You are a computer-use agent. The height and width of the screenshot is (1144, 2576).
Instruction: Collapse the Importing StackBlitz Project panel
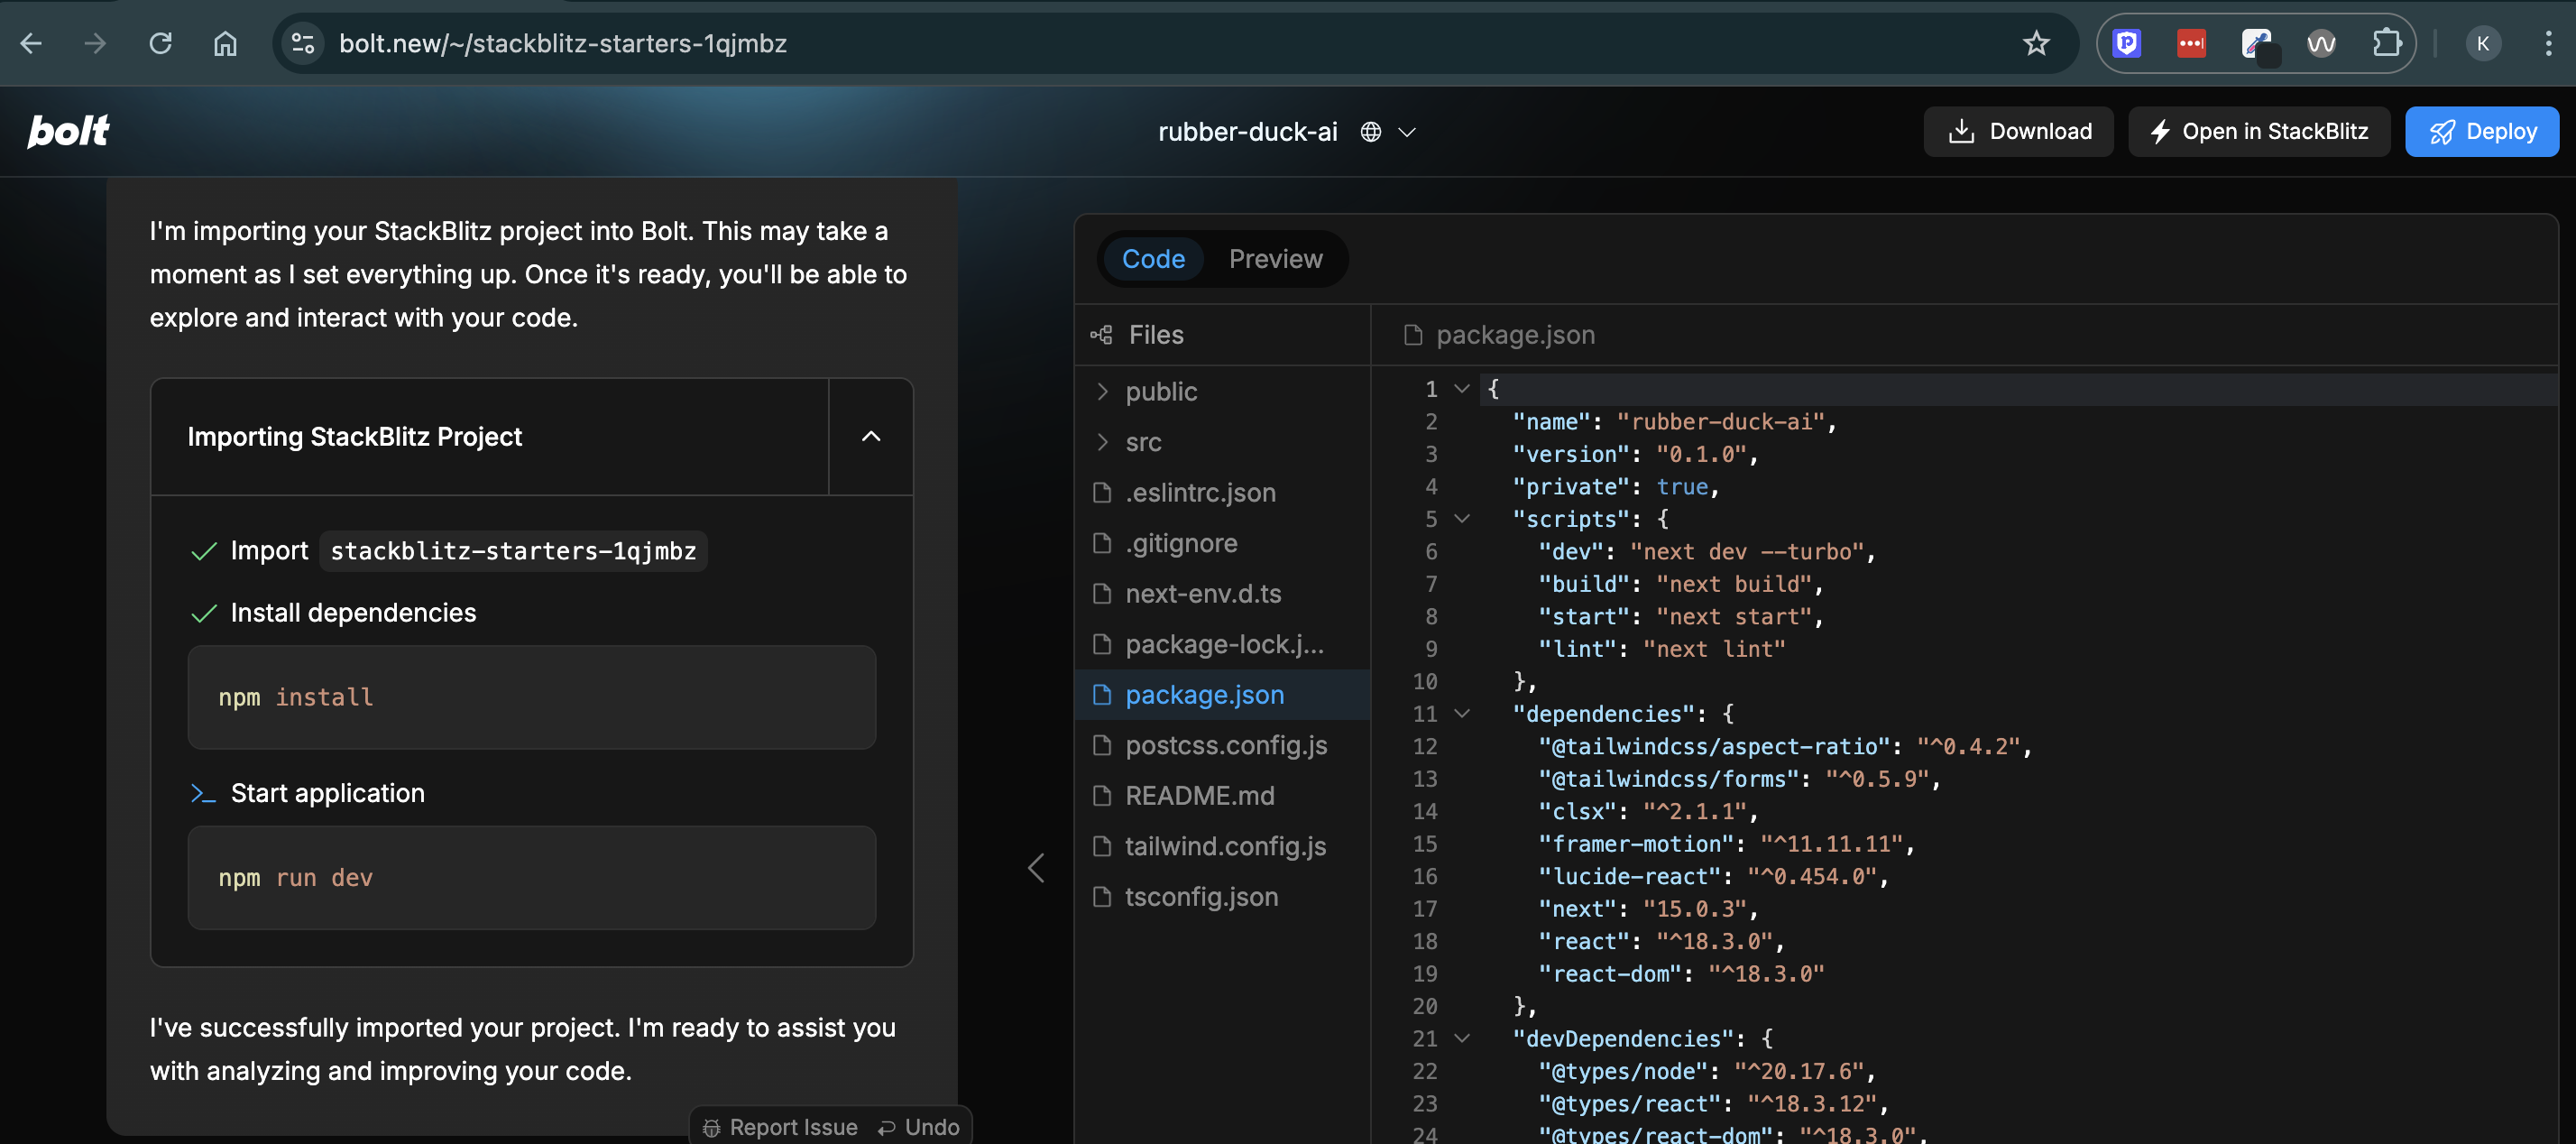869,436
